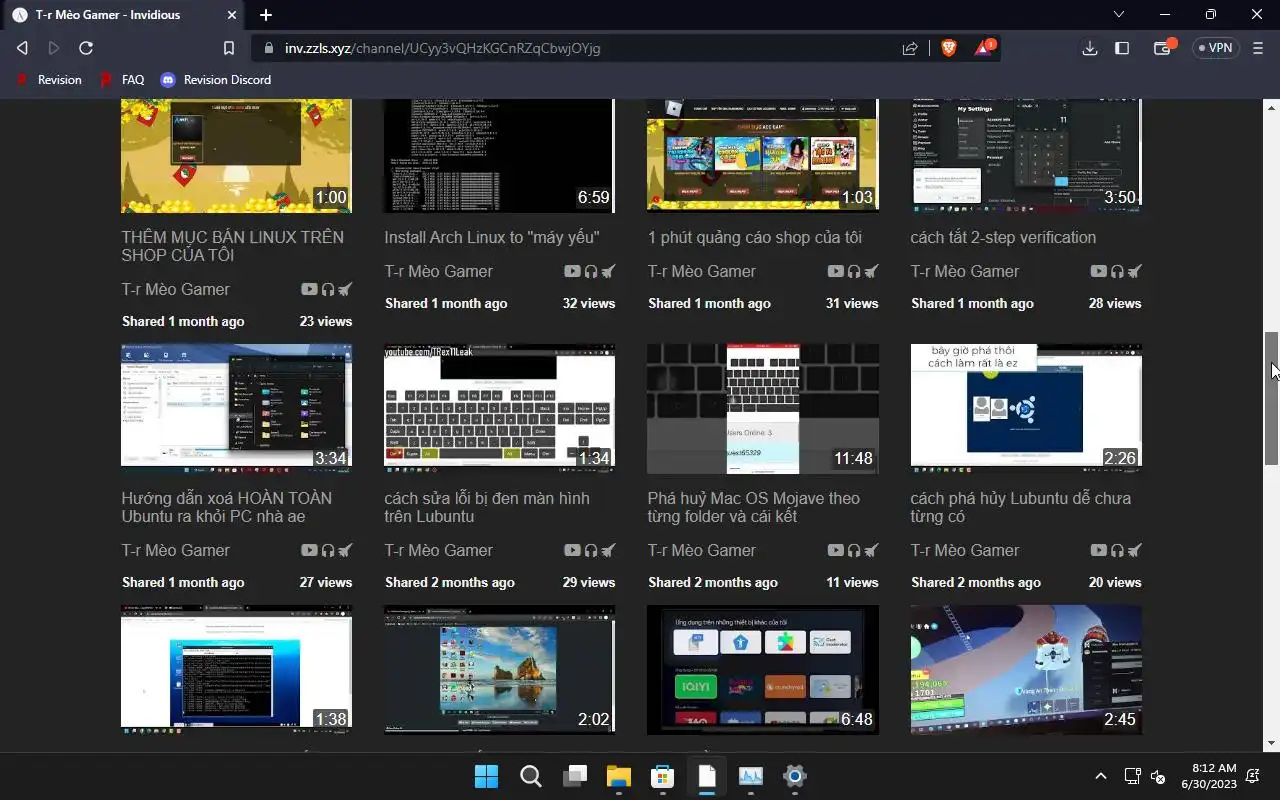Select the T-r Mèo Gamer - Invidious tab
The image size is (1280, 800).
point(125,15)
